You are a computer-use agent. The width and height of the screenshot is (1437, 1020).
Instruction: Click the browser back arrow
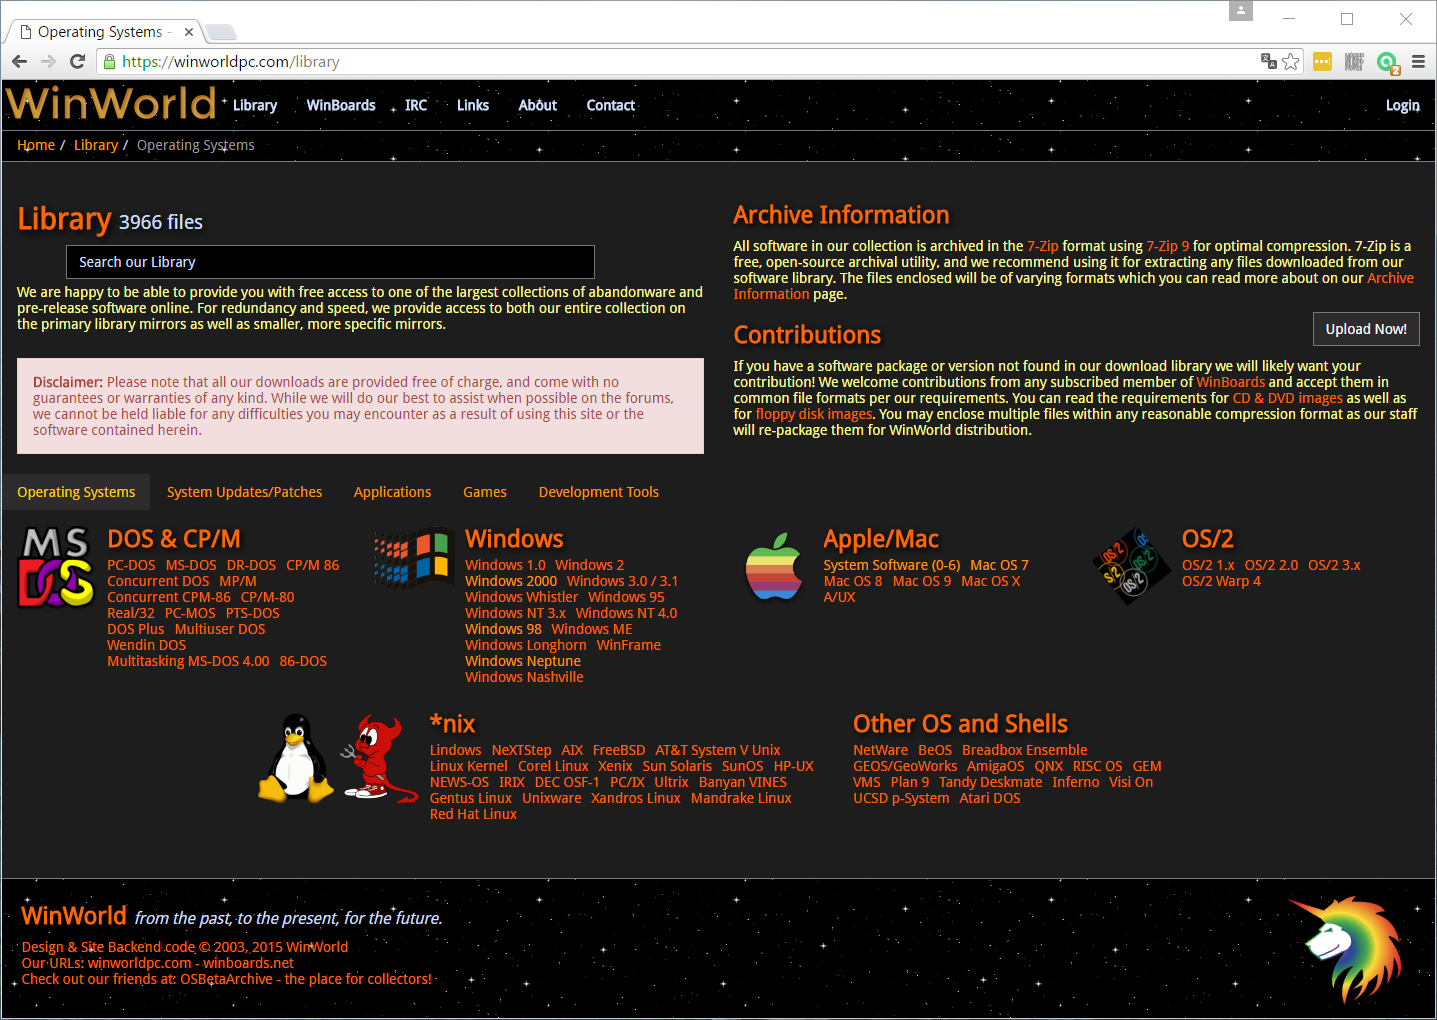point(19,61)
